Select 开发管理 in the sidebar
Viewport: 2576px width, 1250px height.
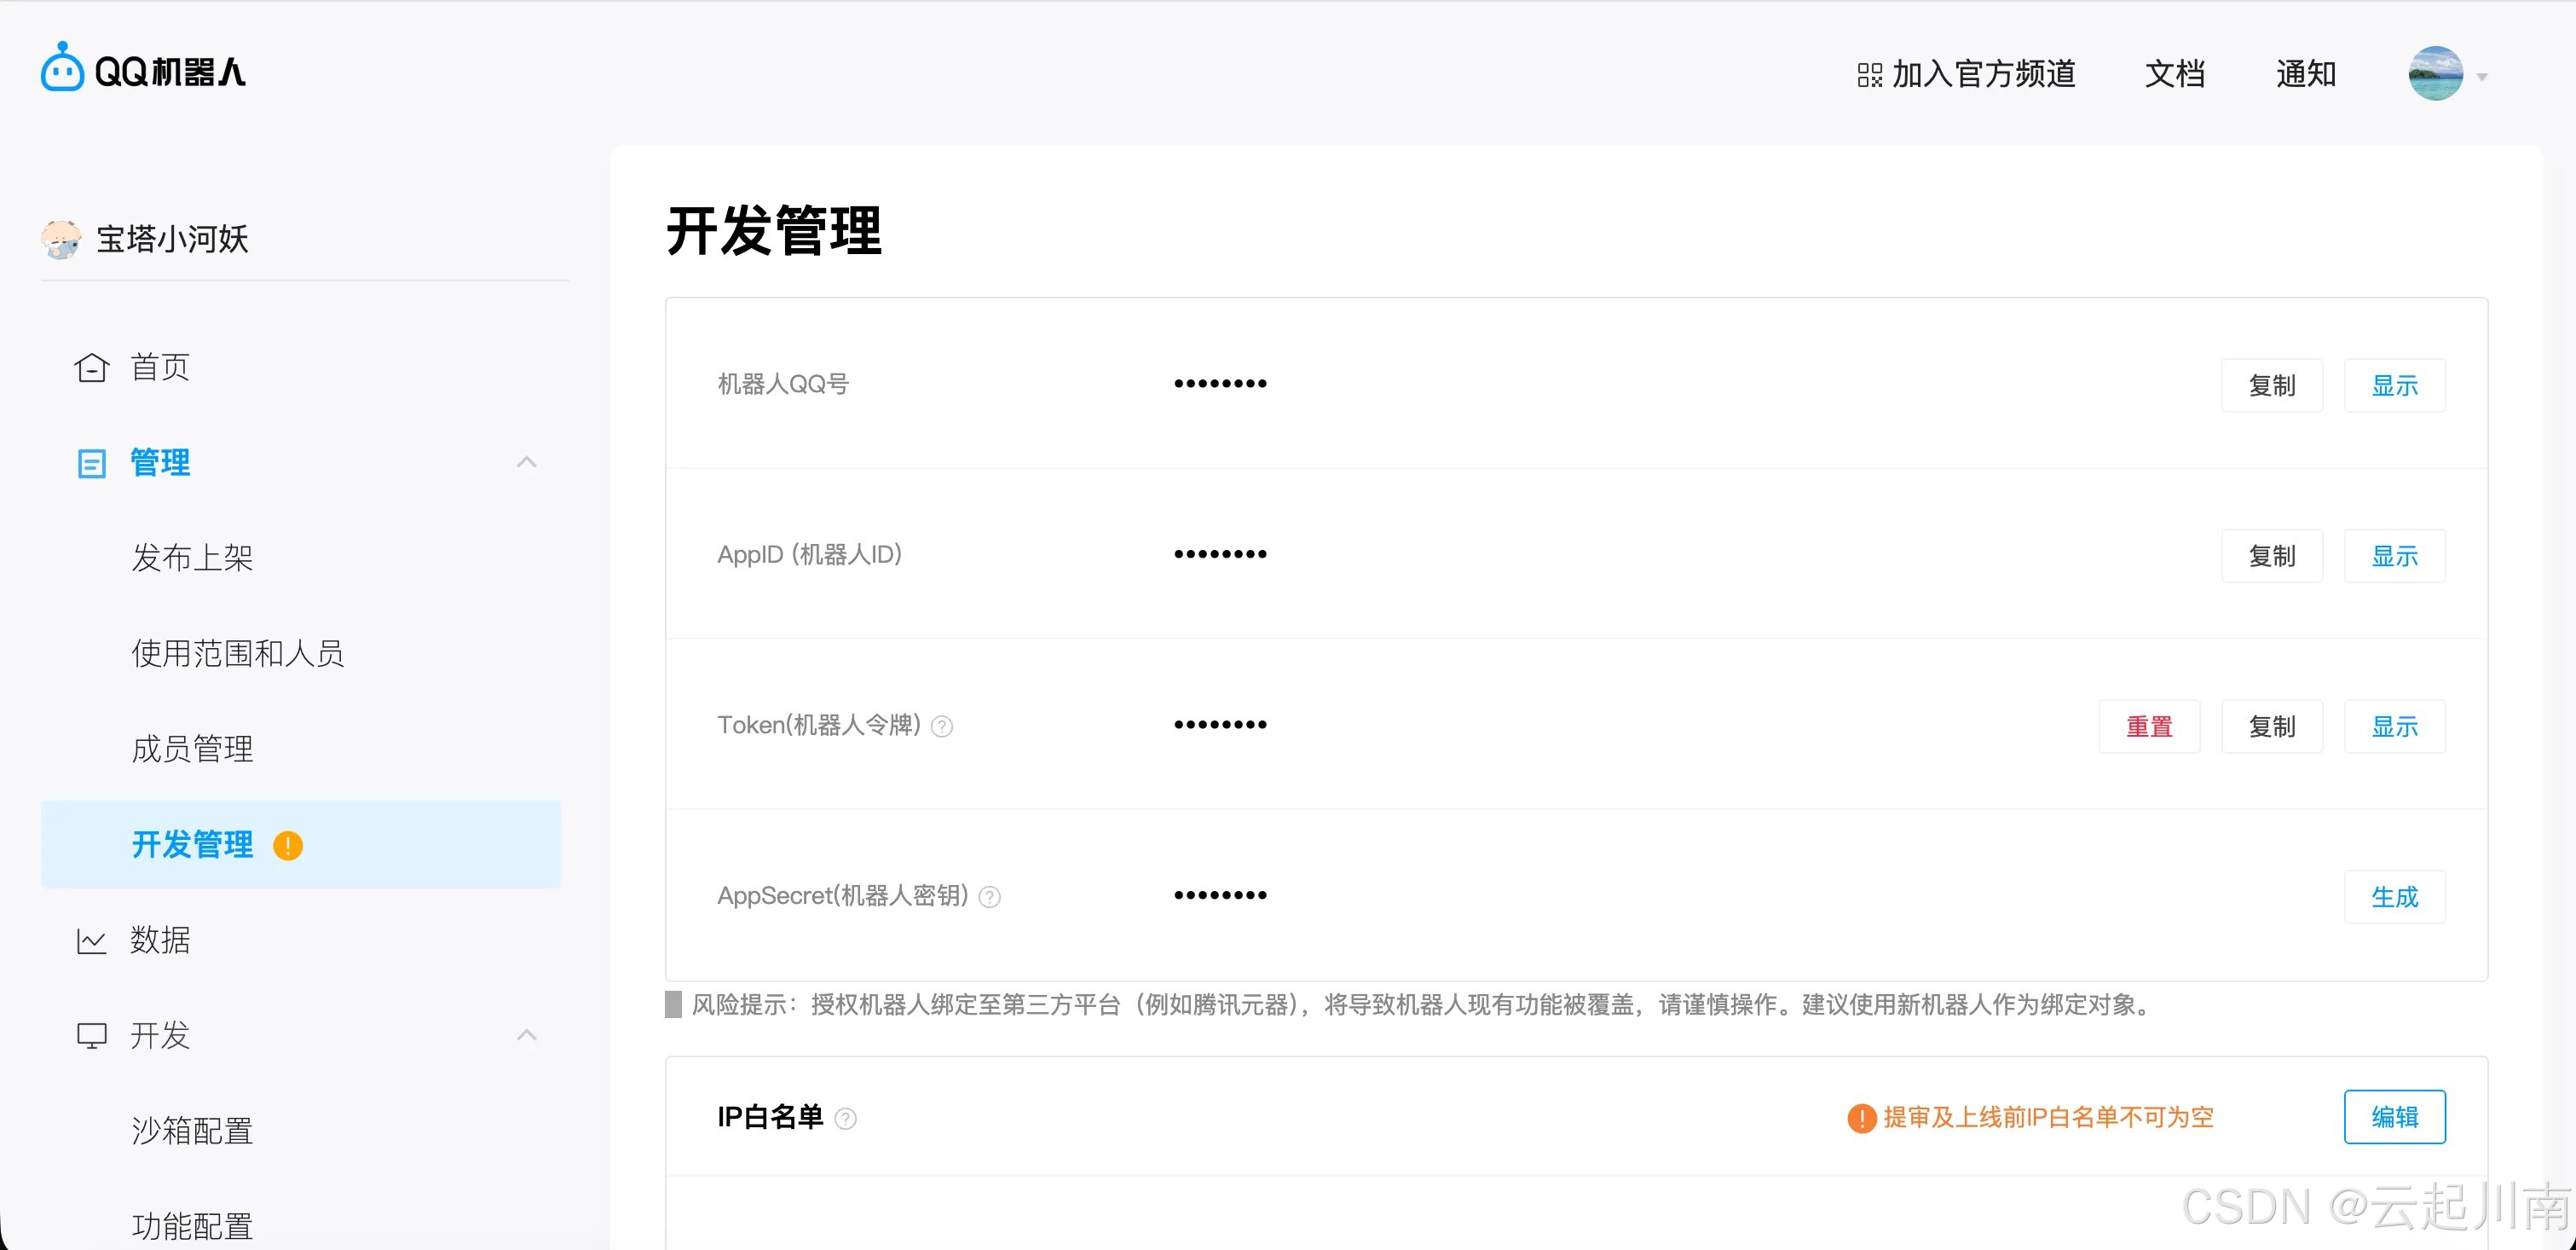(x=192, y=844)
